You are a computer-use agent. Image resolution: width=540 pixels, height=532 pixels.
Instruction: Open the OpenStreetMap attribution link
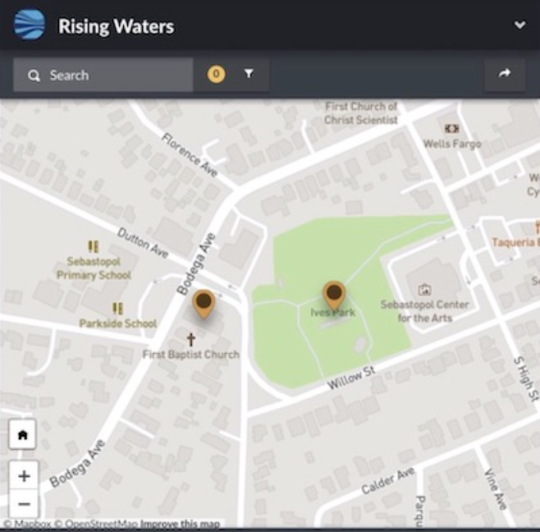pyautogui.click(x=96, y=524)
